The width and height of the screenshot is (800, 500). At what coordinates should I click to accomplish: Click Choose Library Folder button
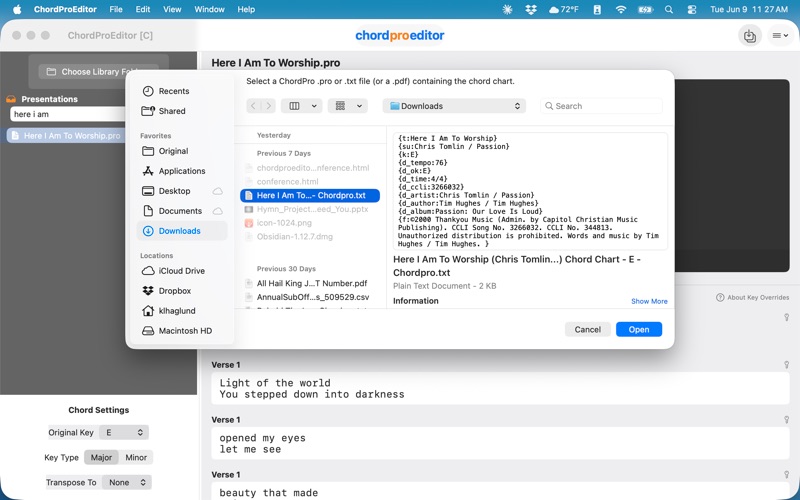tap(98, 72)
